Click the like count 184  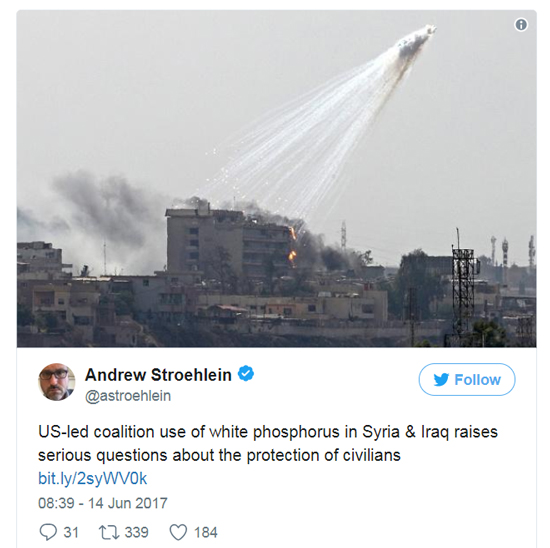206,533
